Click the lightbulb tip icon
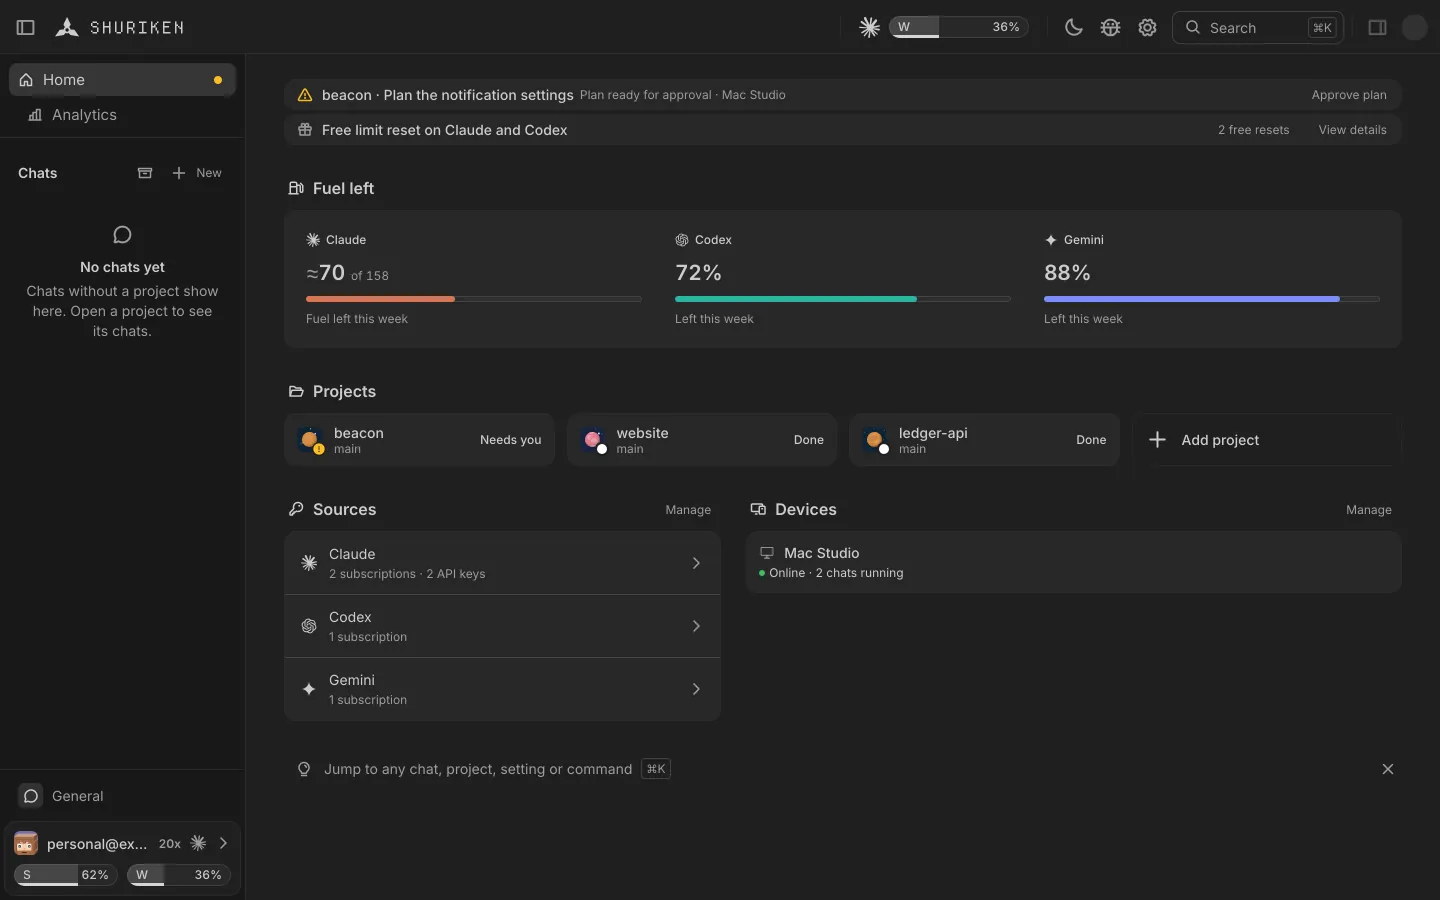Screen dimensions: 1440x900 [x=304, y=769]
